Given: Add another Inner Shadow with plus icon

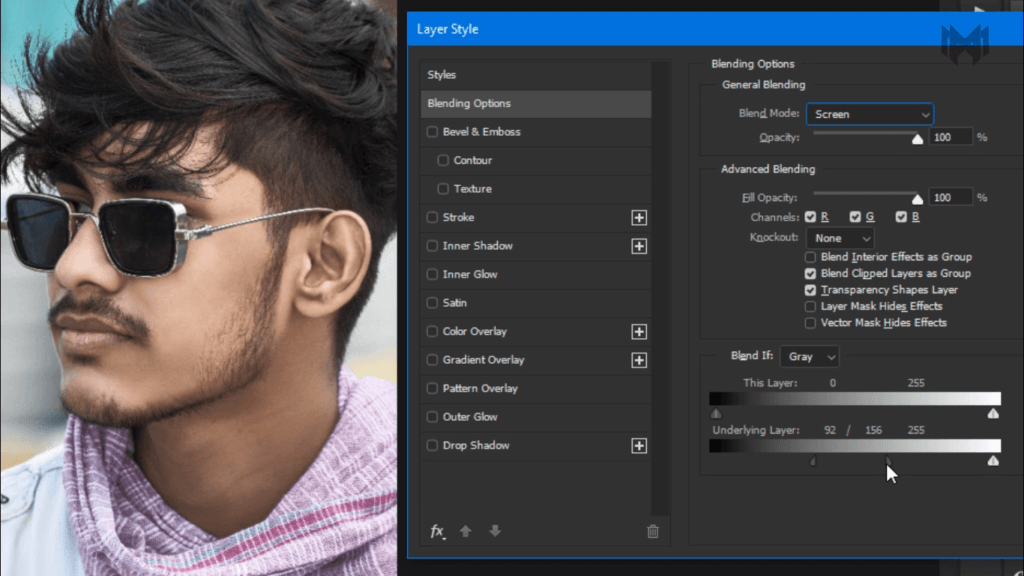Looking at the screenshot, I should [x=639, y=246].
